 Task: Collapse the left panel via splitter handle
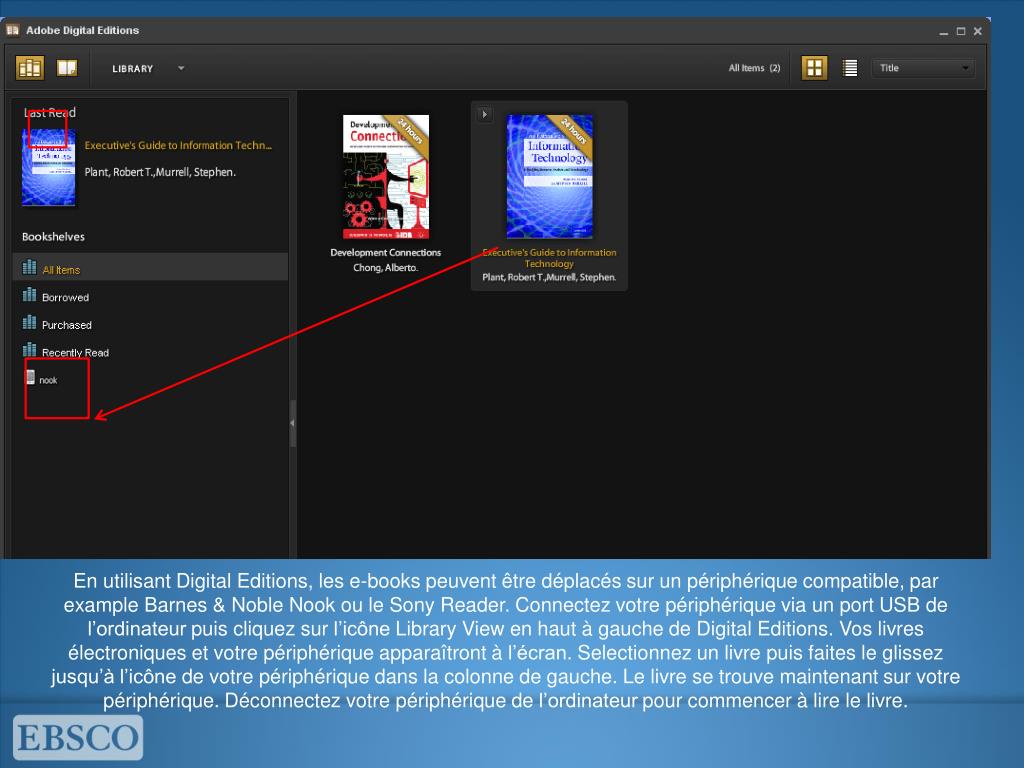(x=293, y=423)
